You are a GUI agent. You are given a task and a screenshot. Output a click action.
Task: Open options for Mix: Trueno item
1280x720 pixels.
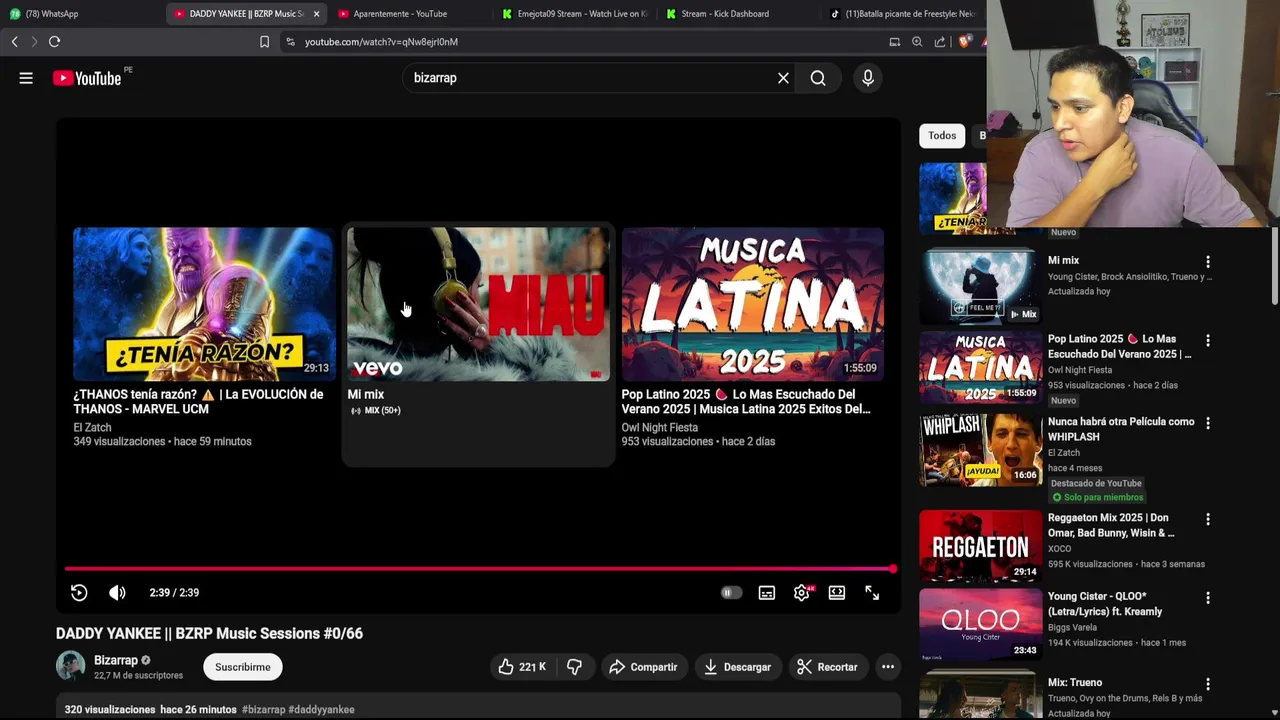(x=1208, y=684)
